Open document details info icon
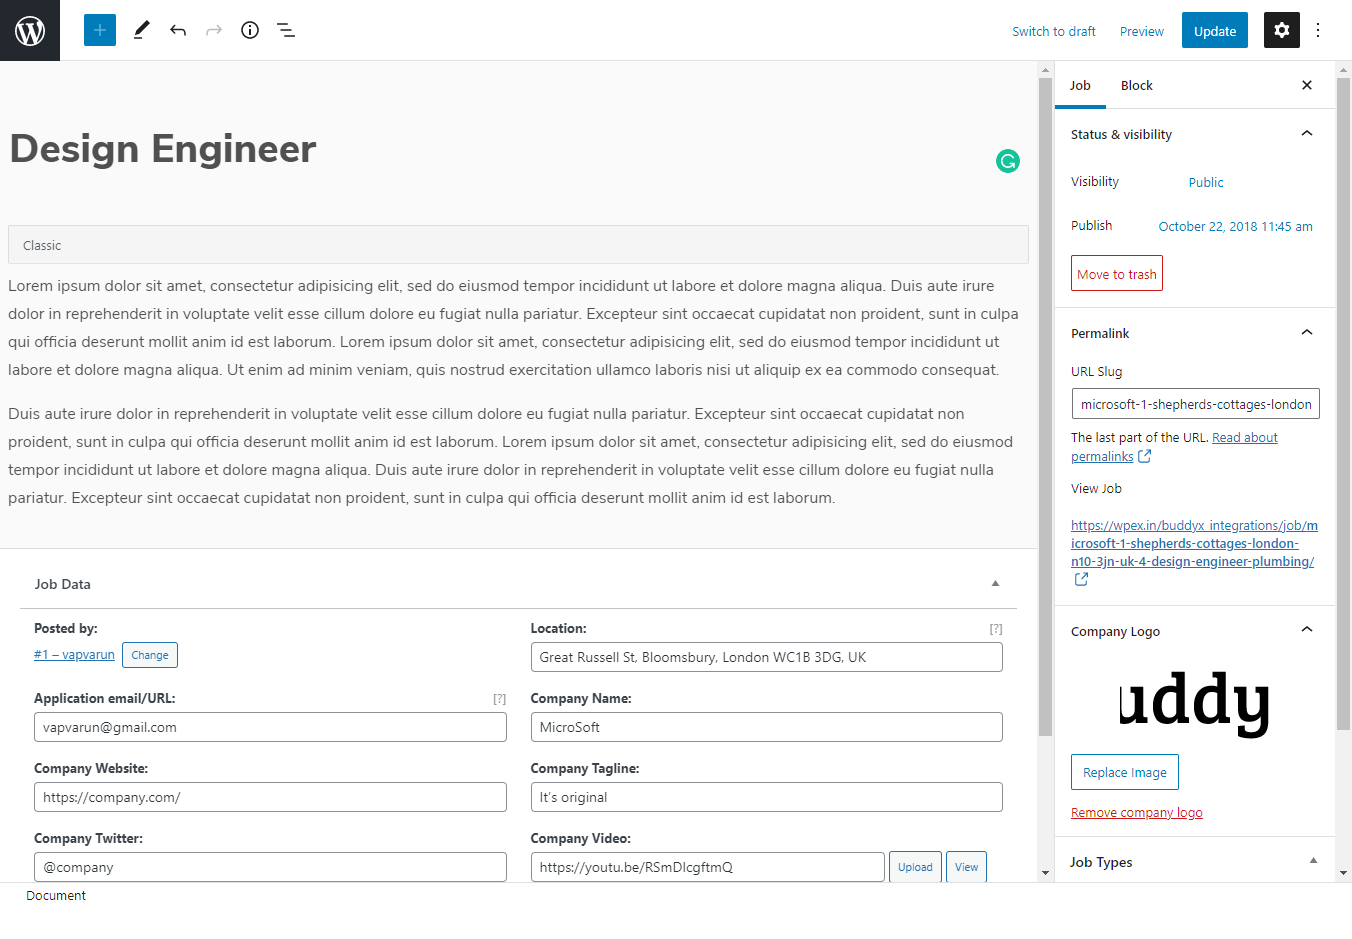Viewport: 1352px width, 939px height. point(250,30)
